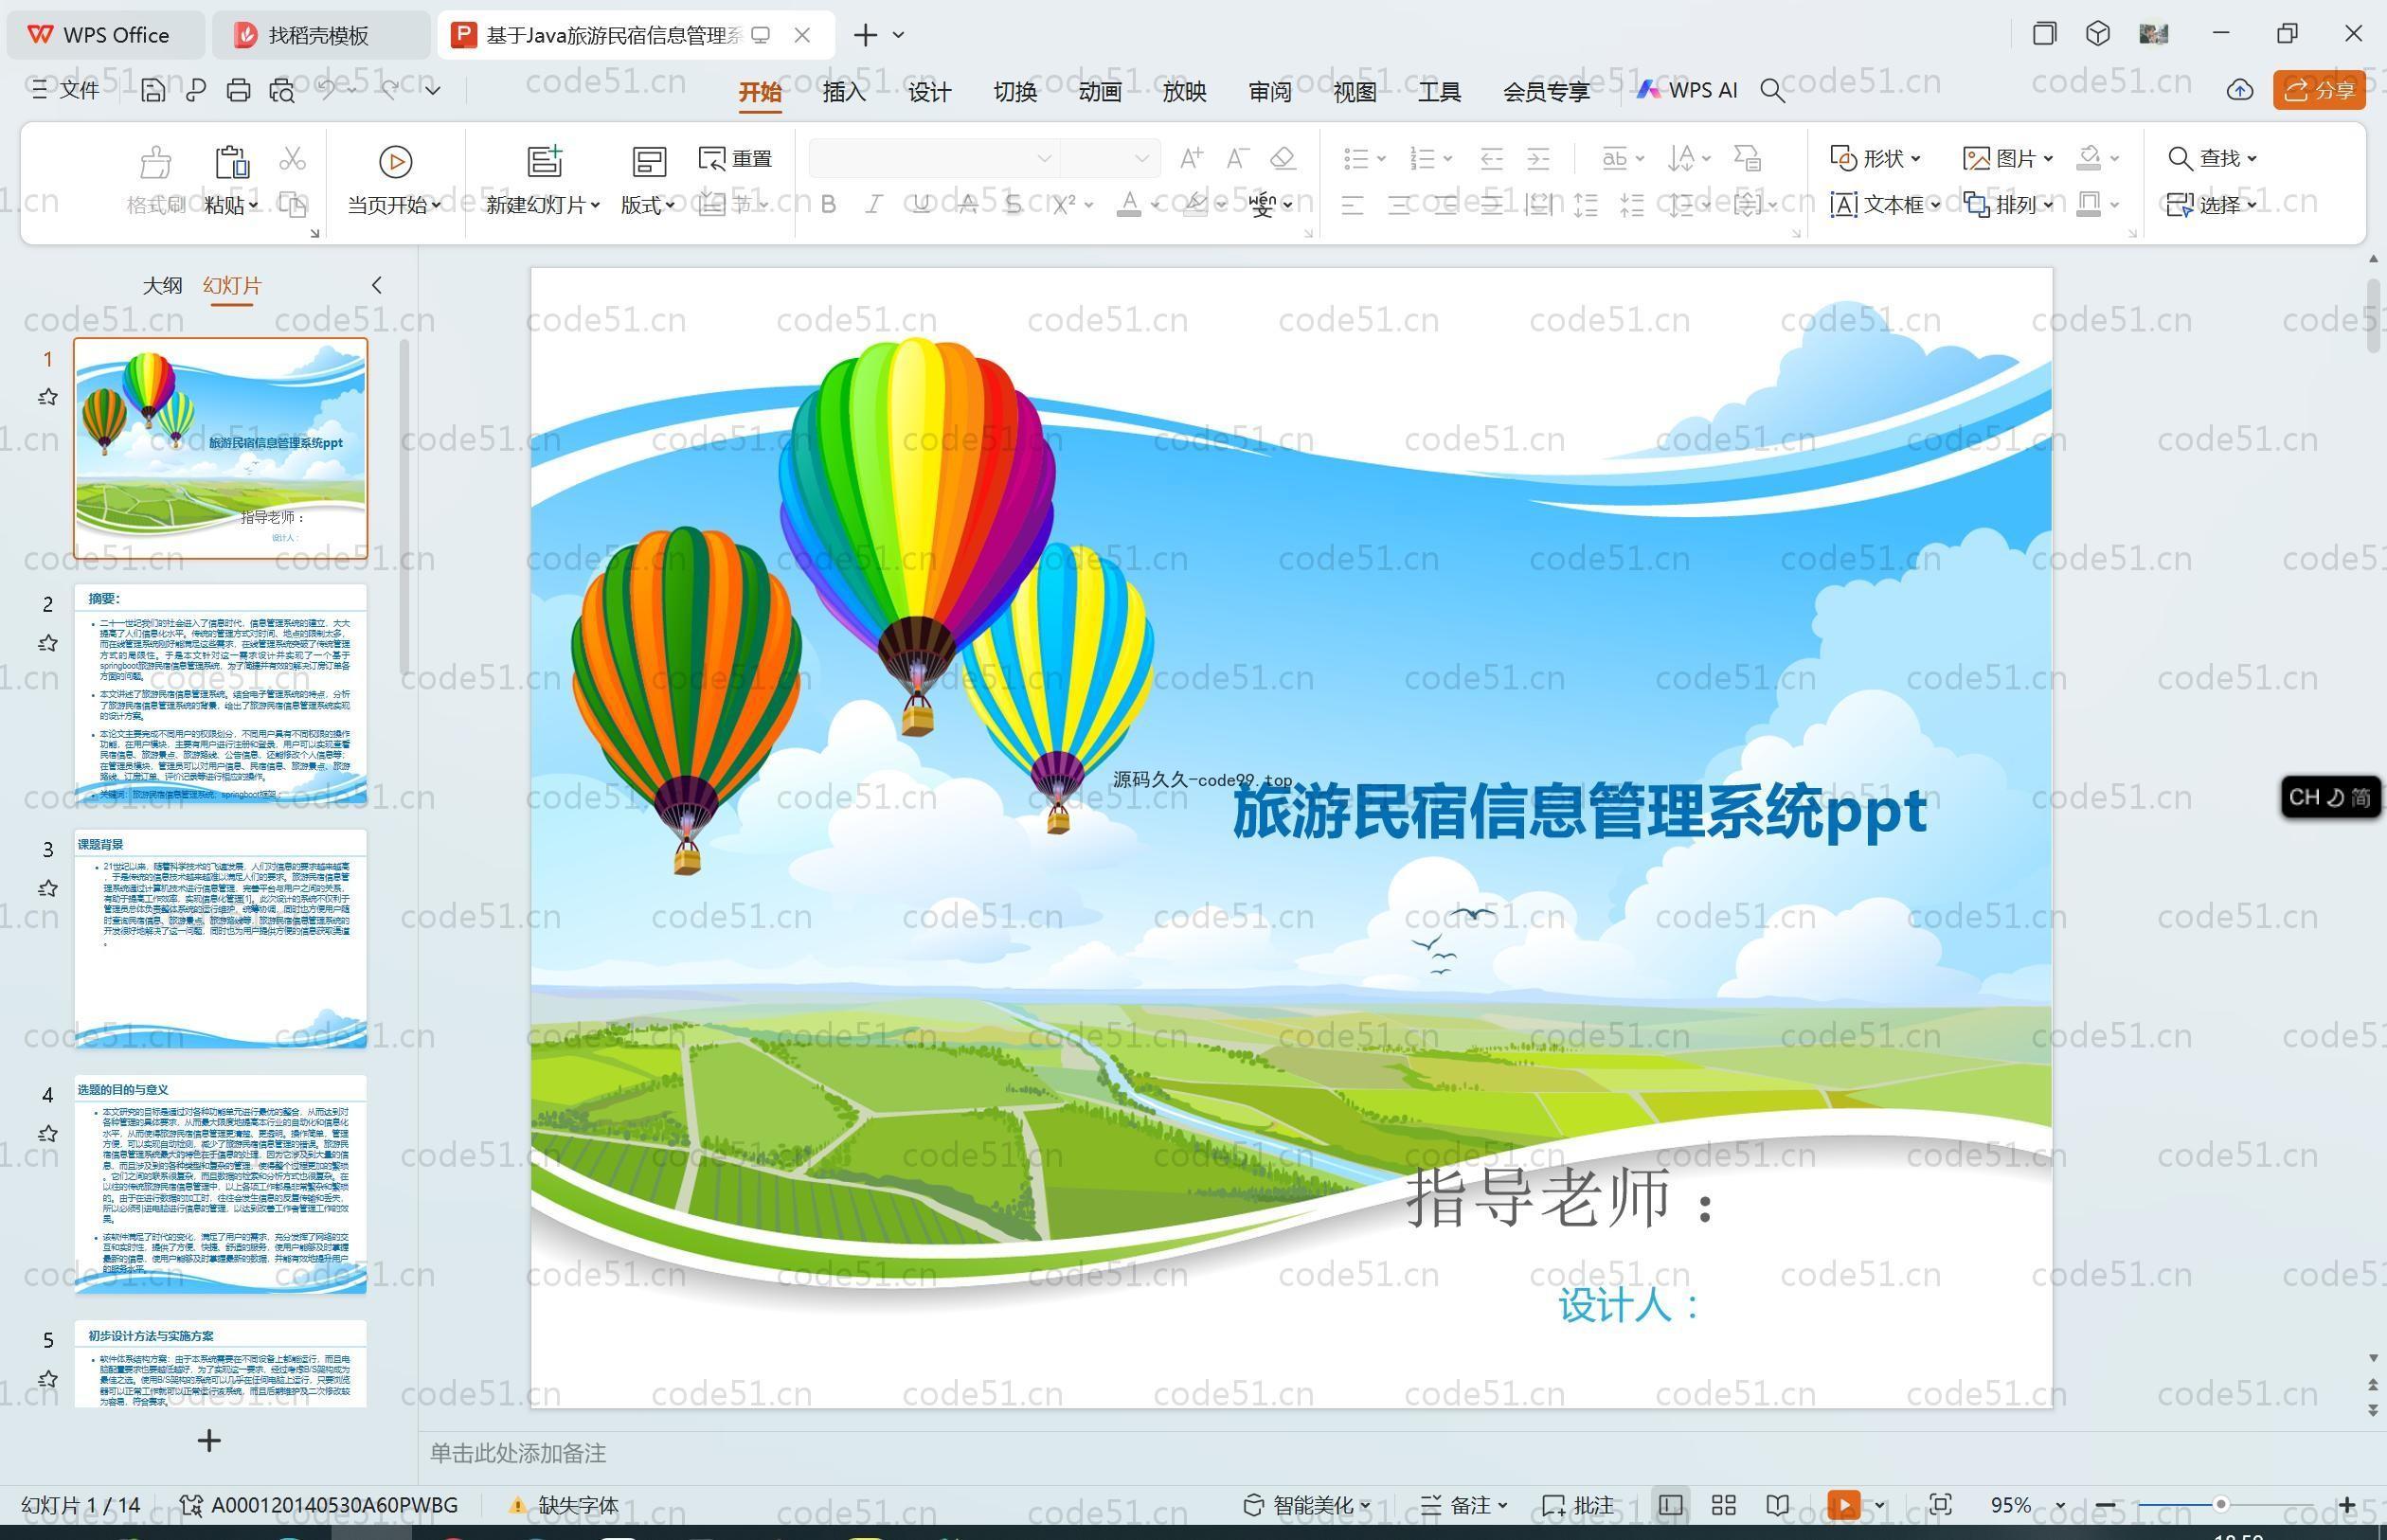Screen dimensions: 2387x1540
Task: Open the Shapes dropdown
Action: pyautogui.click(x=1875, y=158)
